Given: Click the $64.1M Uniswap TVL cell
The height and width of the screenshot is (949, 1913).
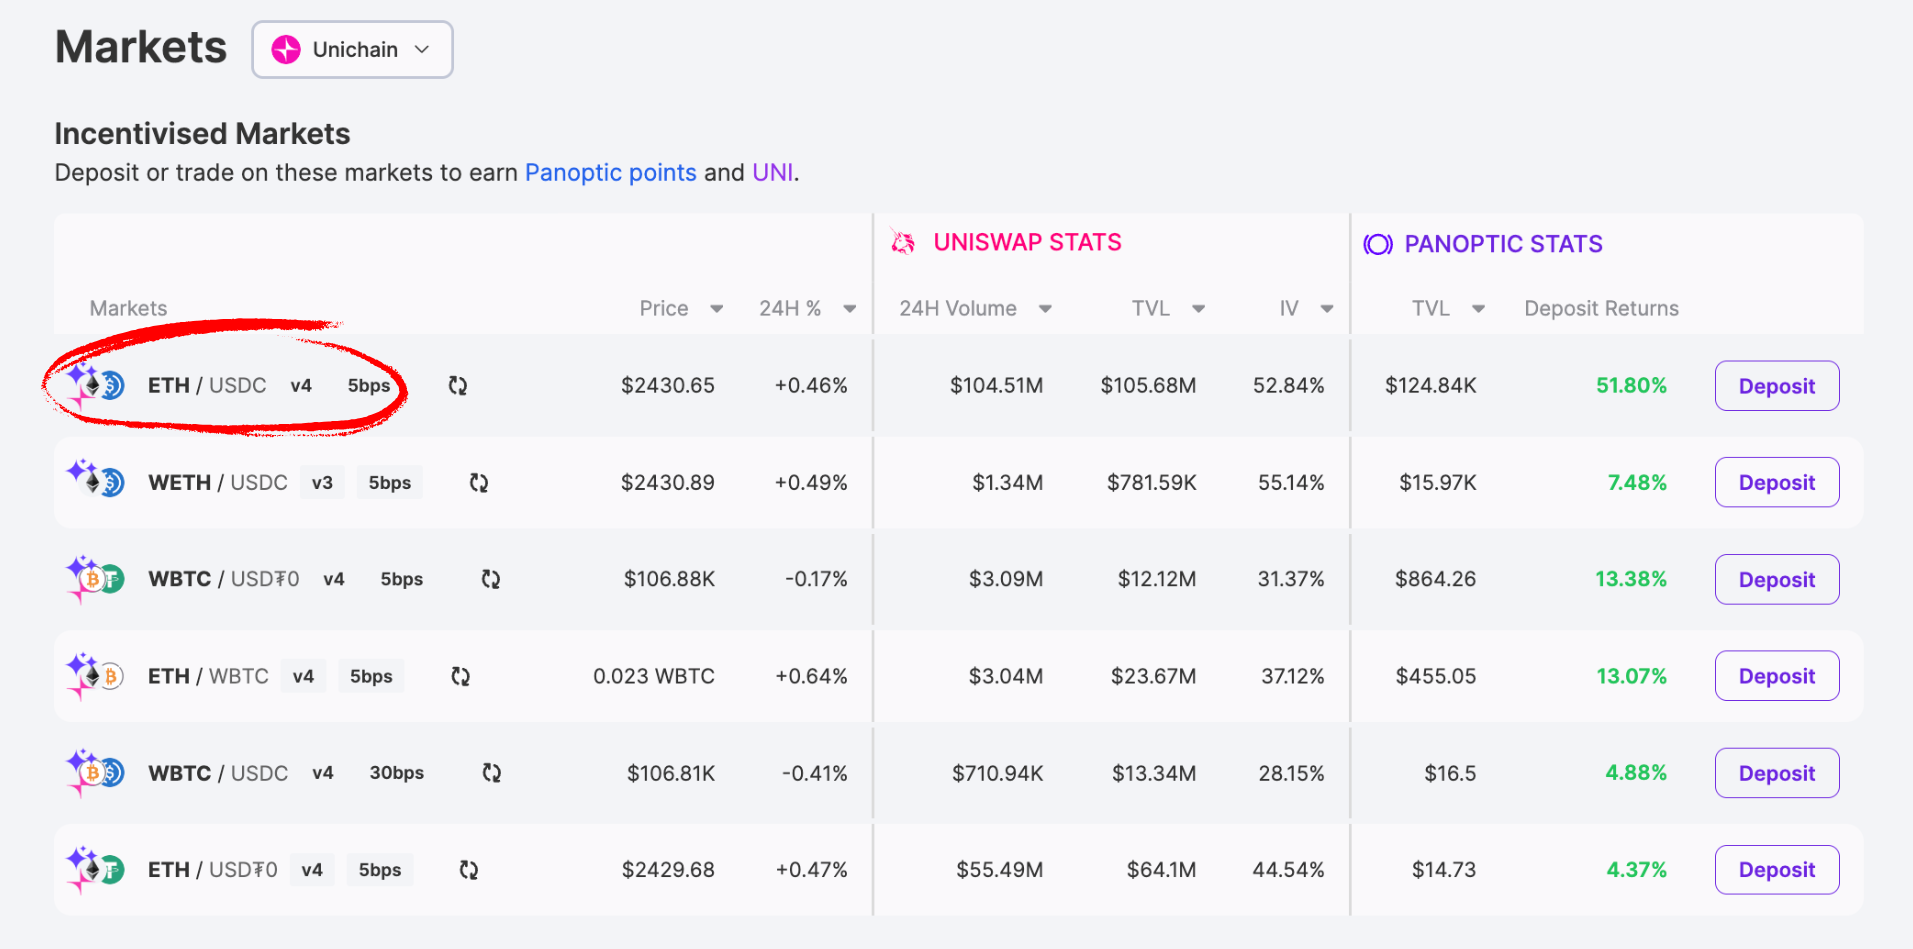Looking at the screenshot, I should [1161, 870].
